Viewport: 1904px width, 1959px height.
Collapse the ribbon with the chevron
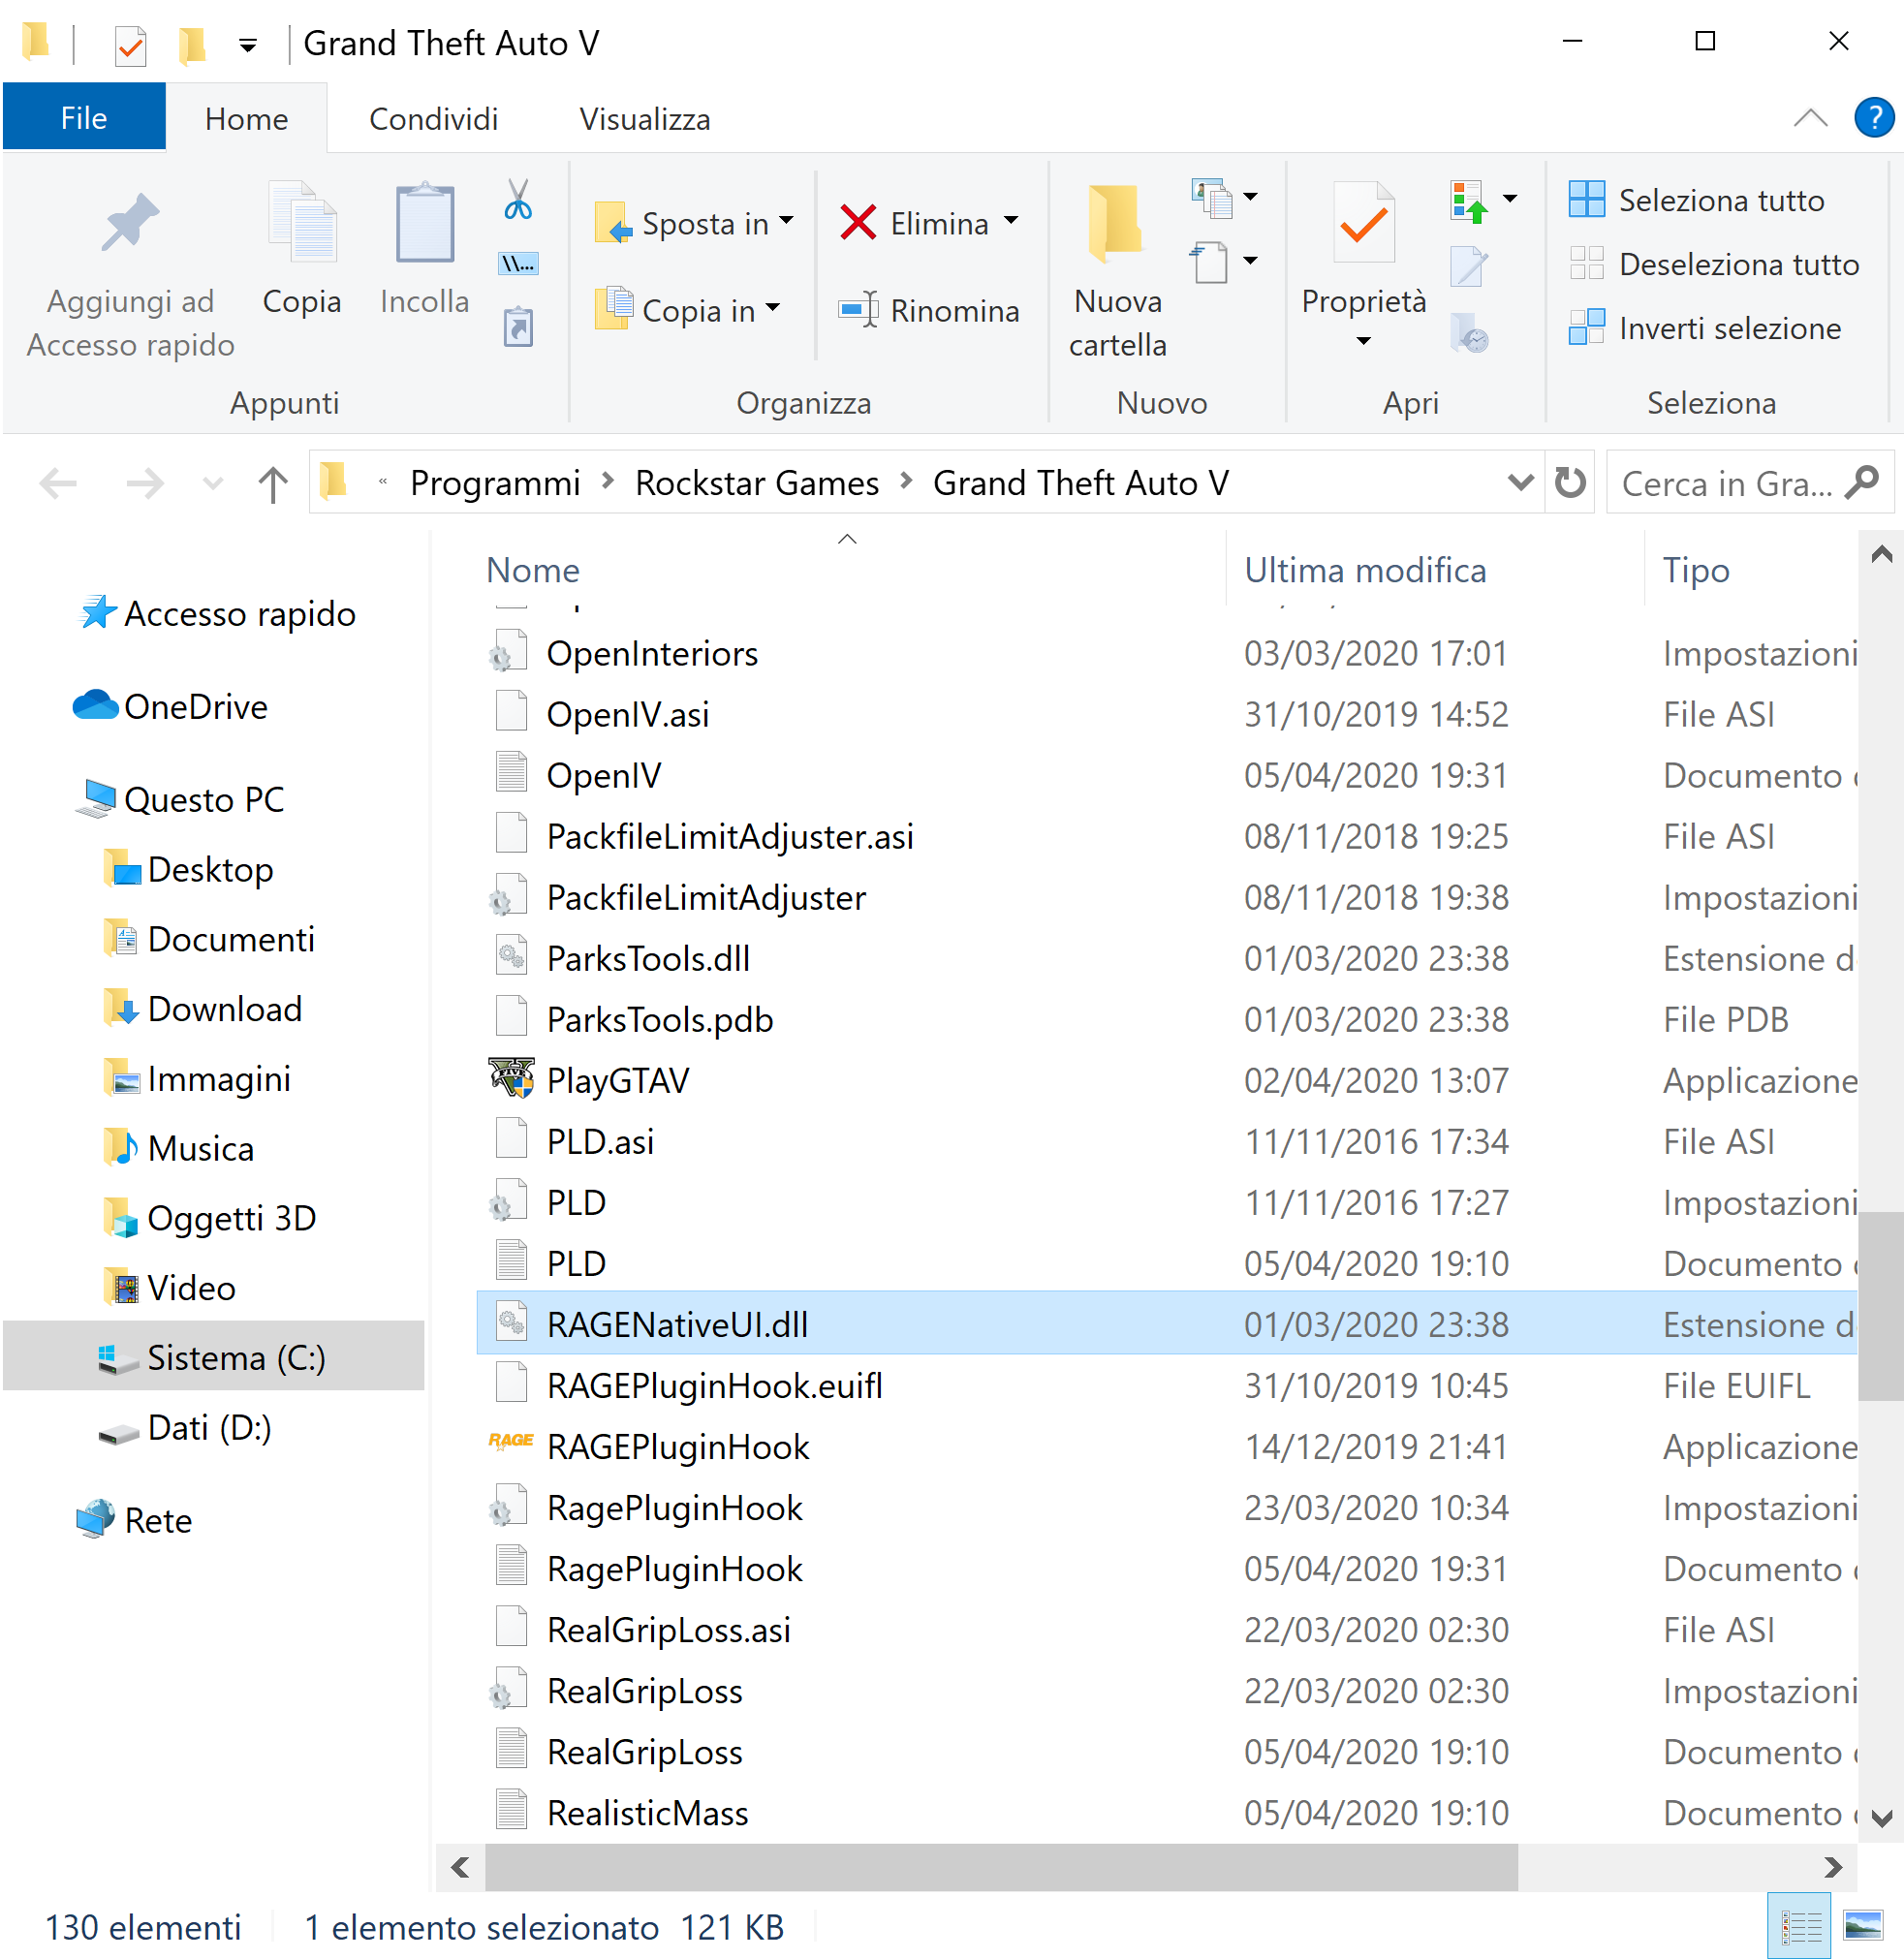coord(1810,118)
